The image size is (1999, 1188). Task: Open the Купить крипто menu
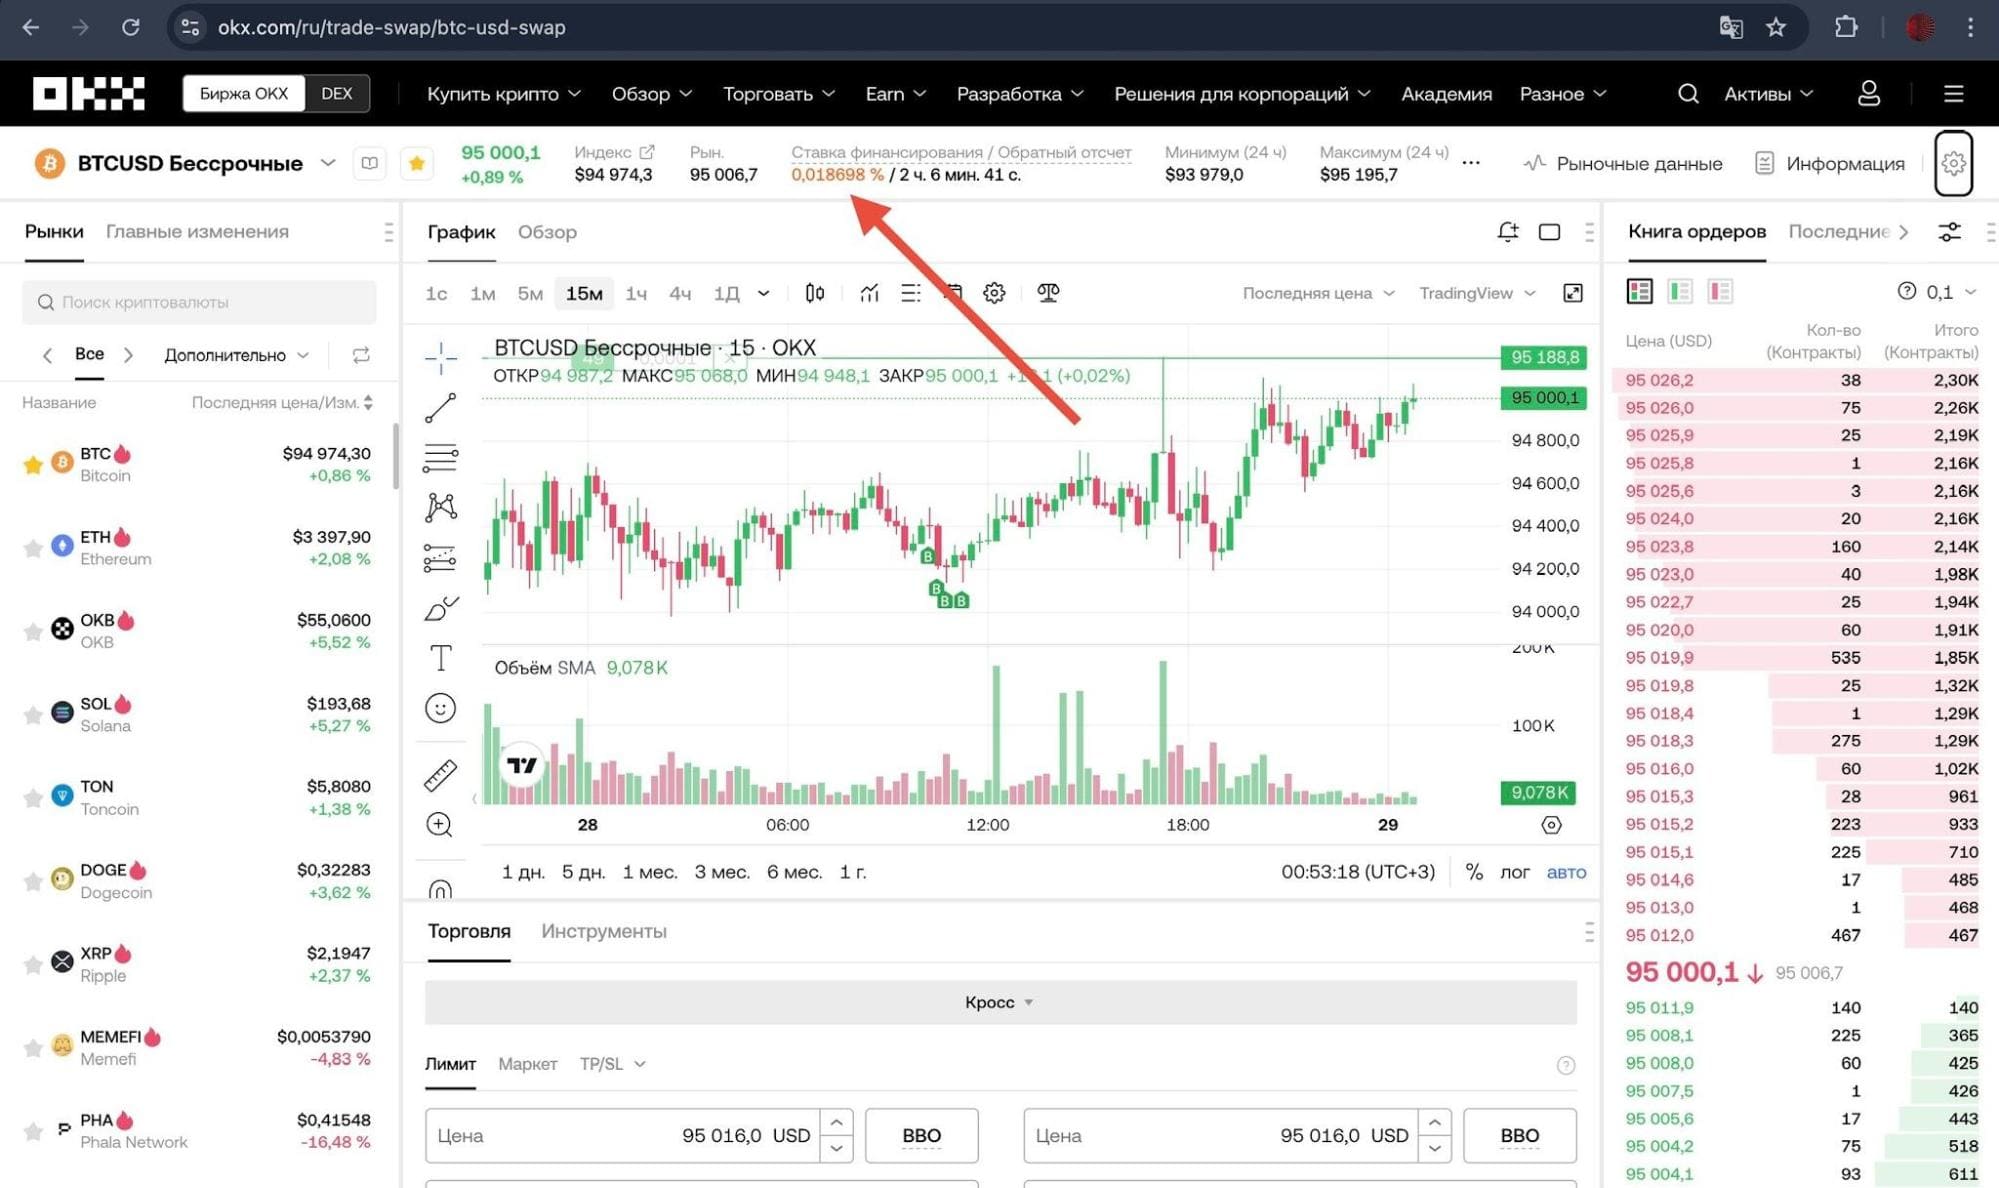point(503,94)
